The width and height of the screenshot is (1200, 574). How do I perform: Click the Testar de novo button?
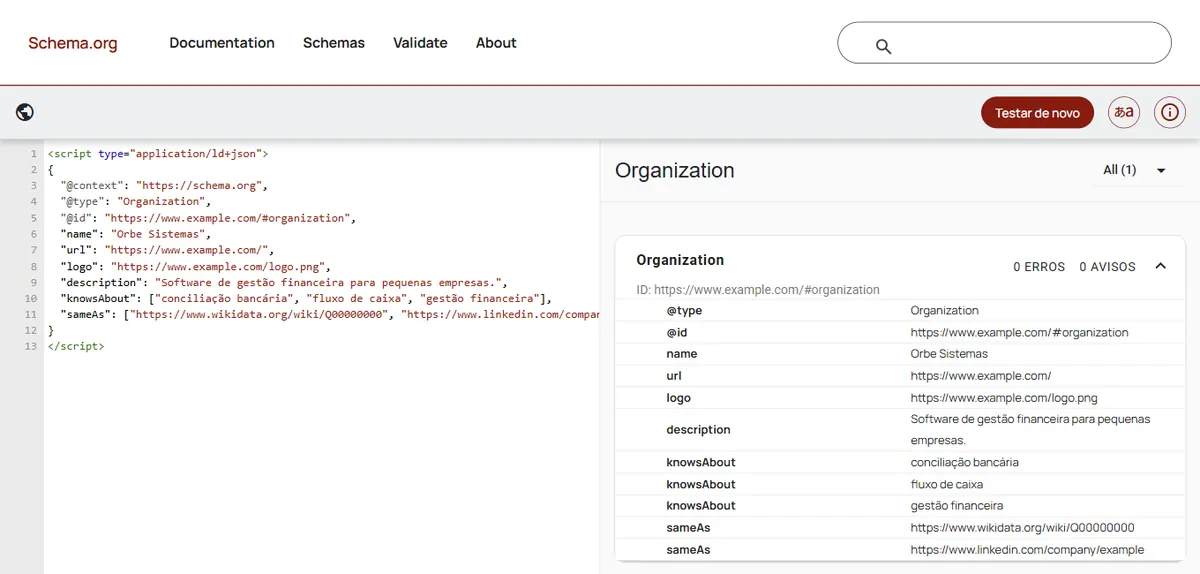click(x=1037, y=113)
